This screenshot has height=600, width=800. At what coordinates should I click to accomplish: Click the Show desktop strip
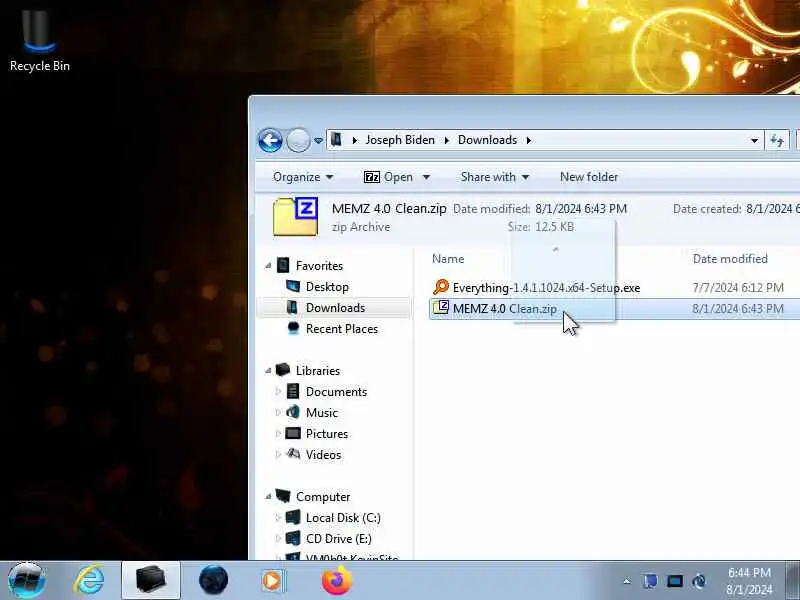pyautogui.click(x=792, y=581)
